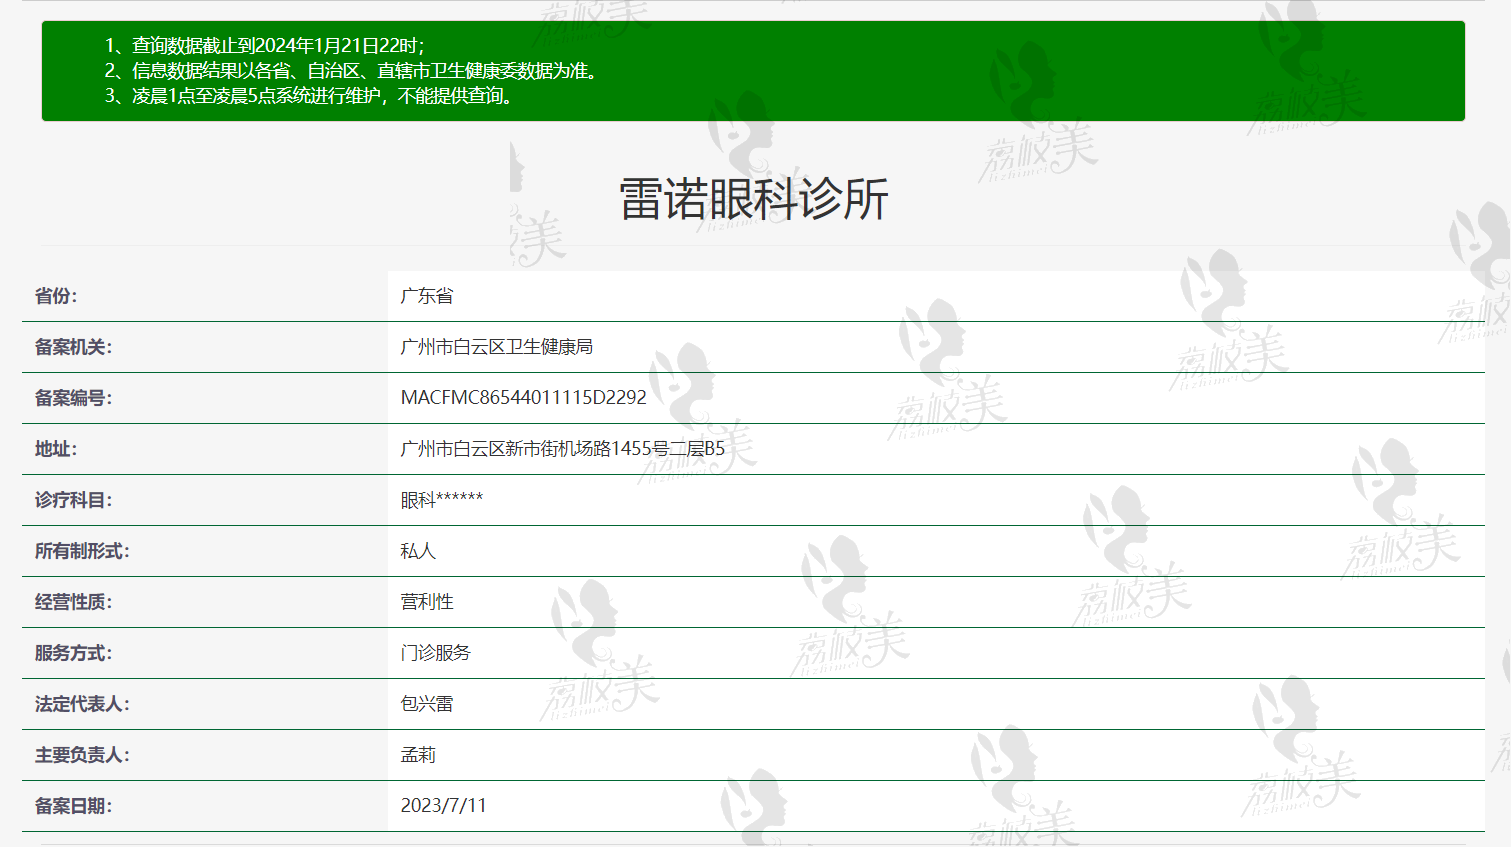This screenshot has width=1511, height=847.
Task: Click the 备案日期 label
Action: click(73, 806)
